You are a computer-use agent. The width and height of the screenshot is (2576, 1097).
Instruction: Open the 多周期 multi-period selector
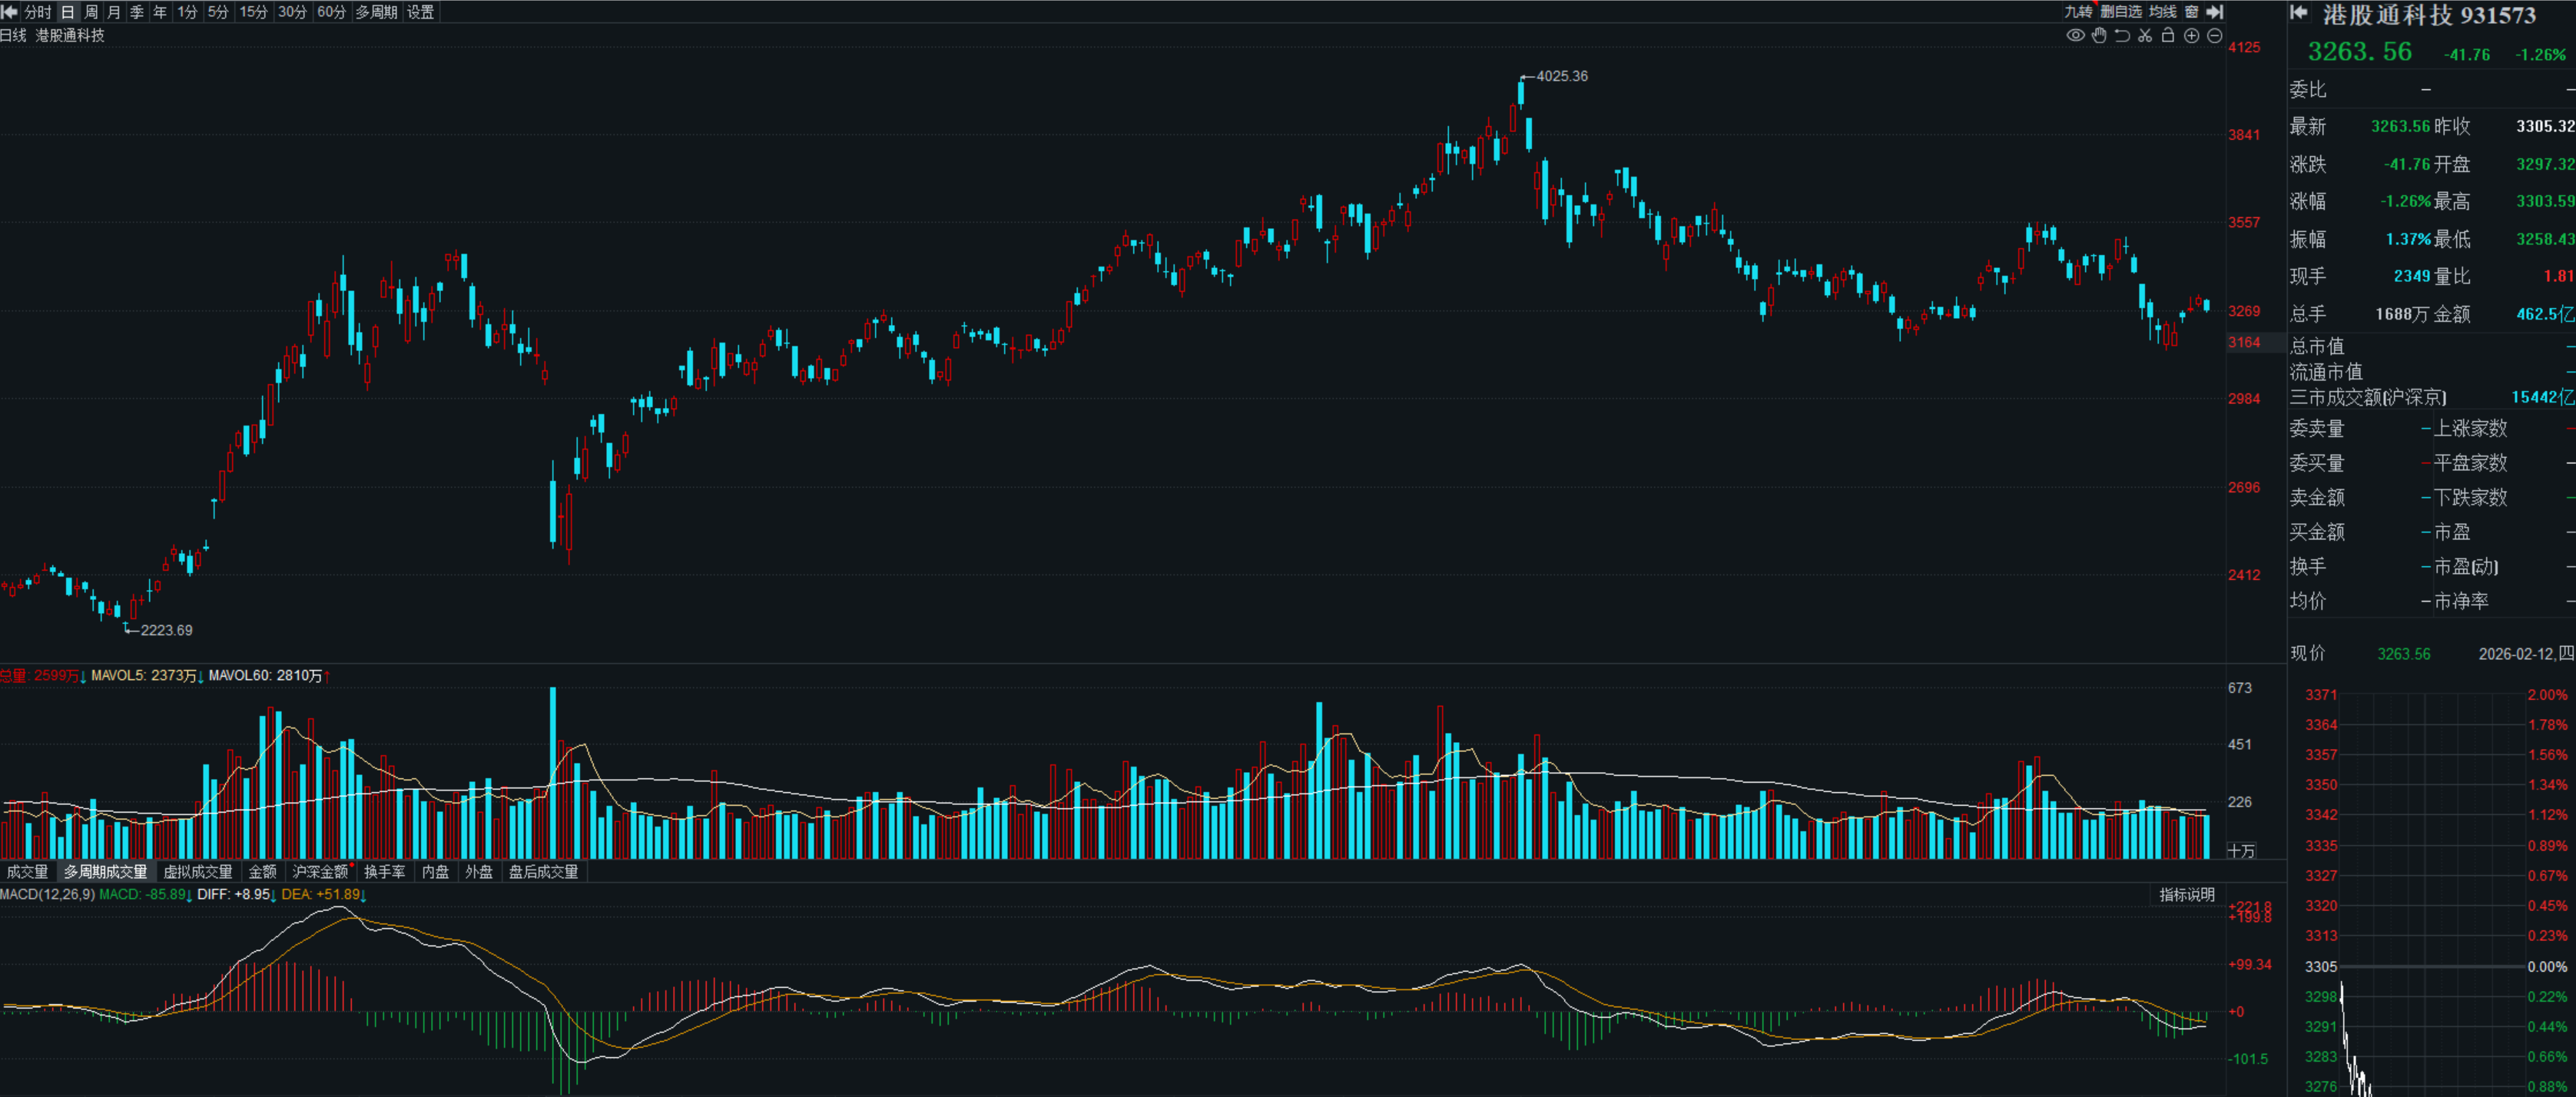(376, 12)
